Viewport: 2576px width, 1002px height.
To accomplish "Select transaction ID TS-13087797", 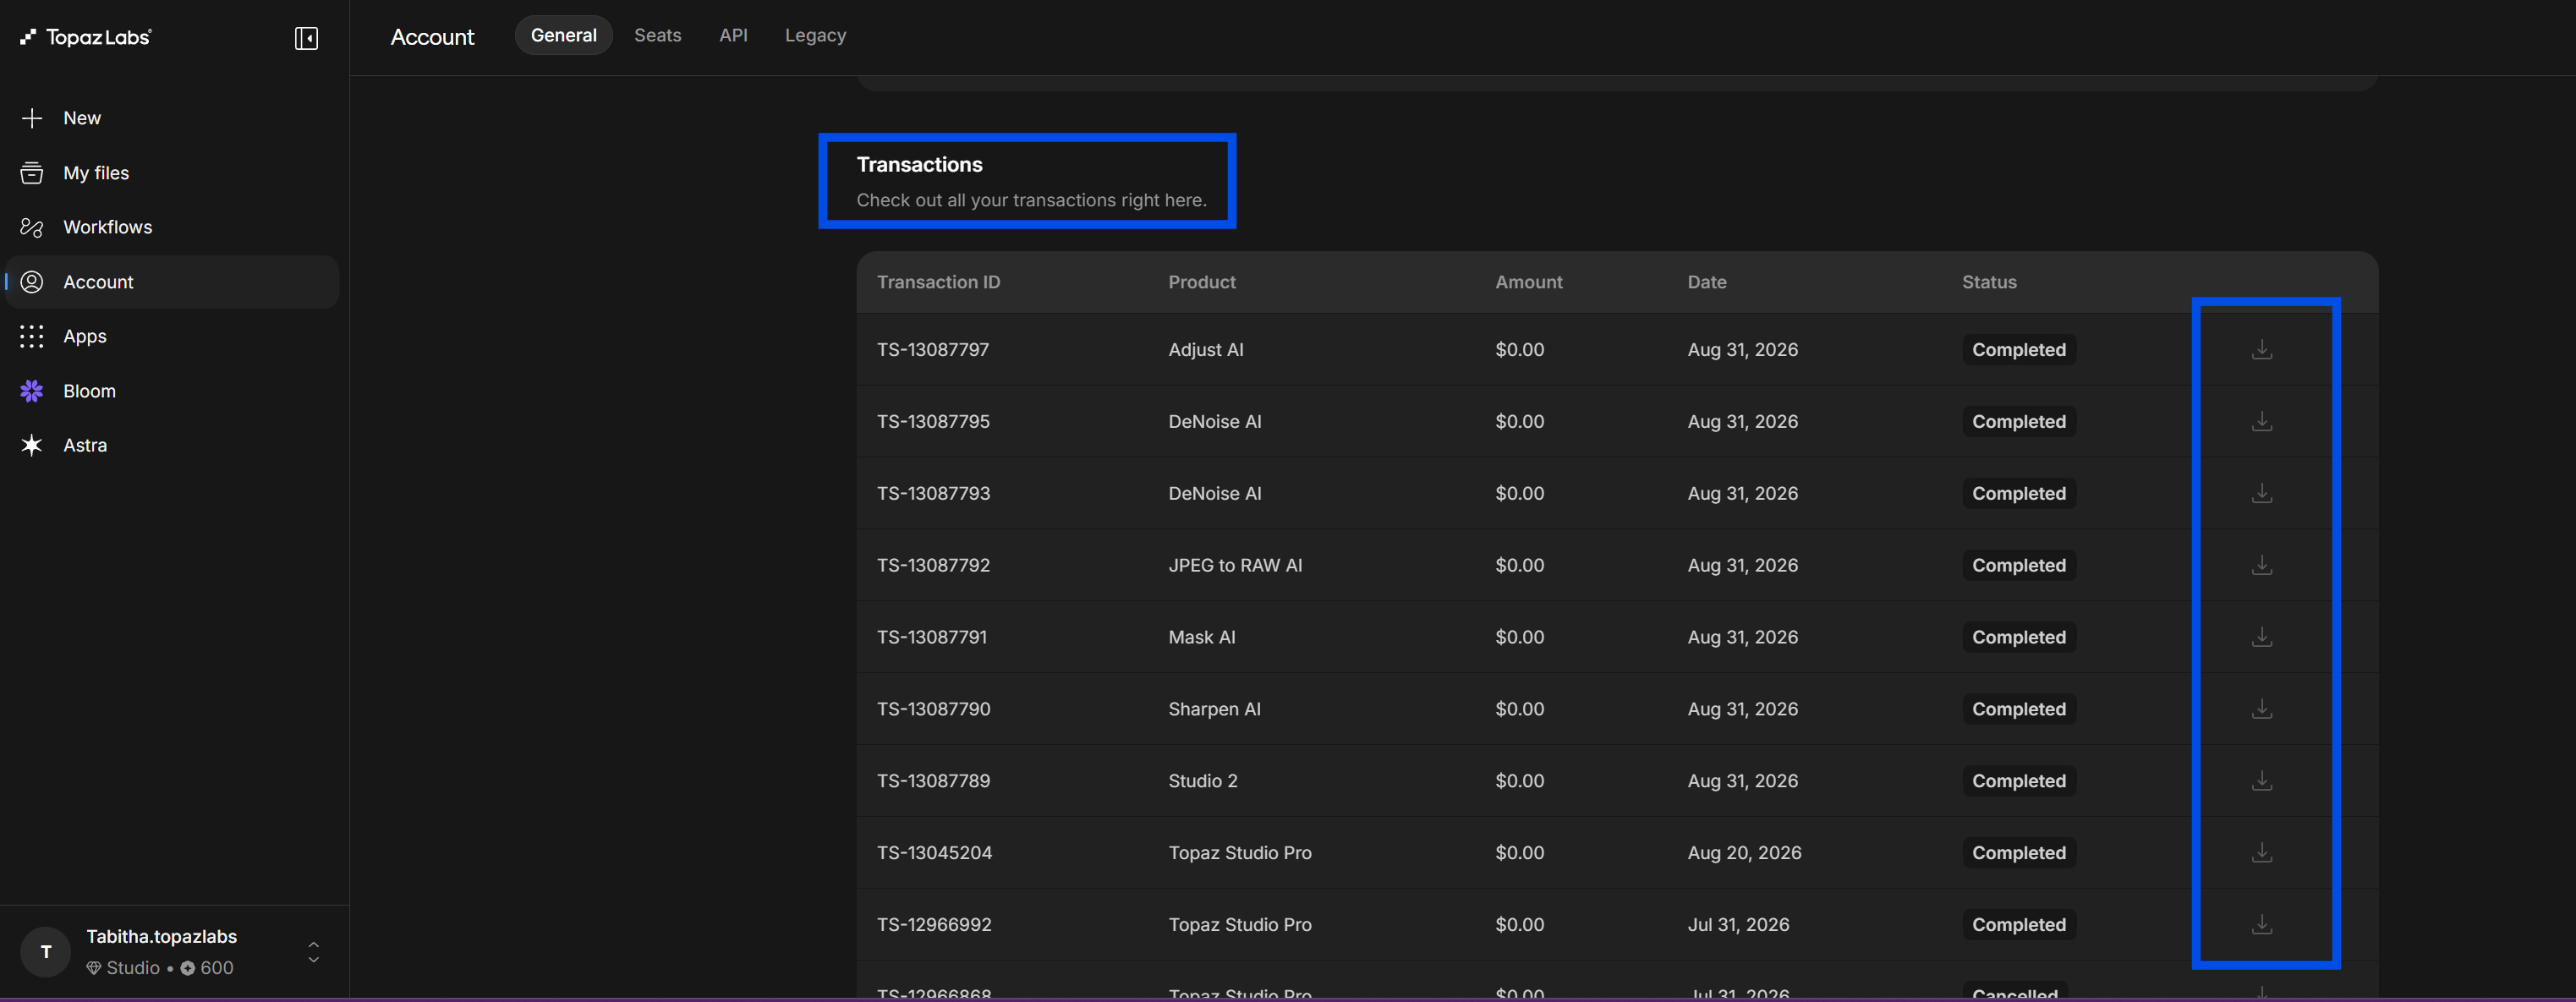I will point(933,350).
